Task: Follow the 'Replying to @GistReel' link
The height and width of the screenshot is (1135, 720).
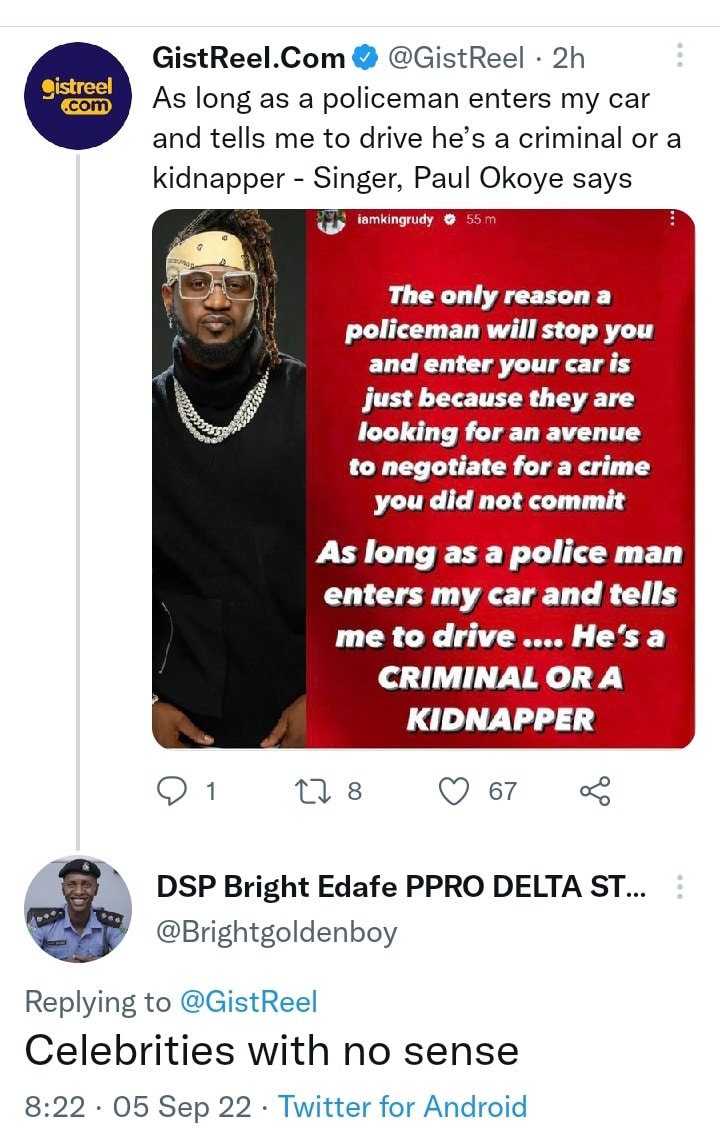Action: [x=248, y=1001]
